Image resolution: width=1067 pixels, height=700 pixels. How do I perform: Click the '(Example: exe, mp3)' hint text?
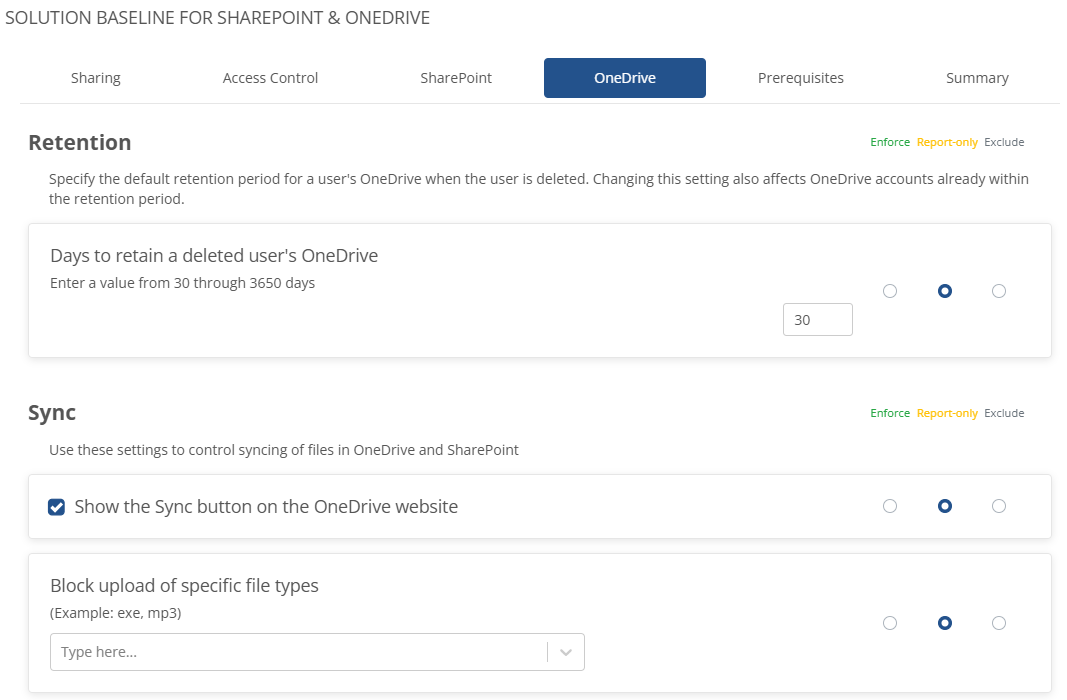click(x=116, y=613)
